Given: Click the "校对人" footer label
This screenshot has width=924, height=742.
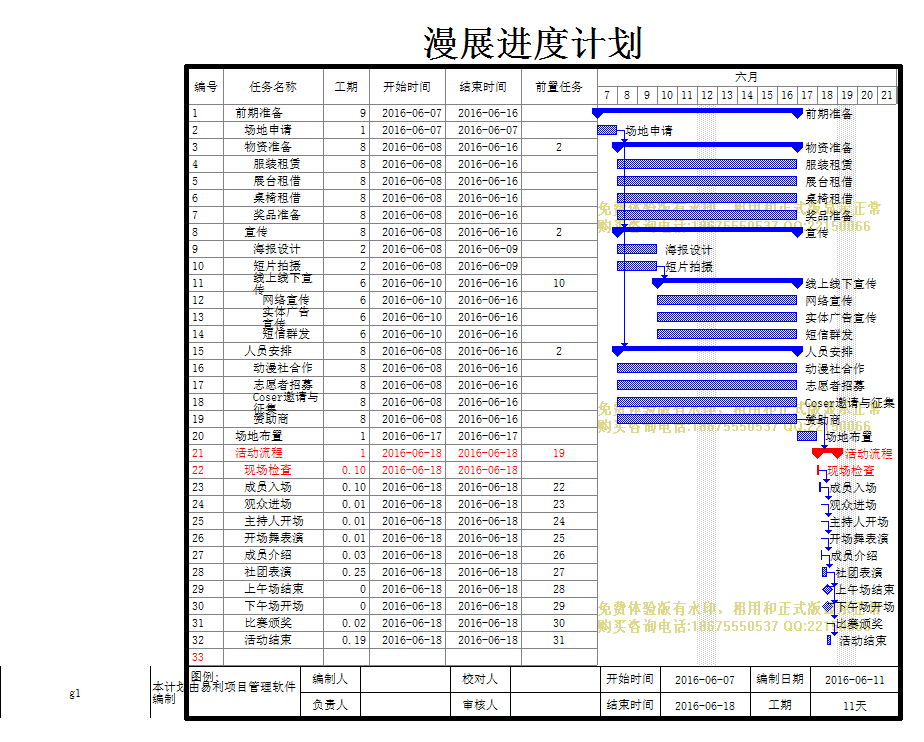Looking at the screenshot, I should click(480, 679).
